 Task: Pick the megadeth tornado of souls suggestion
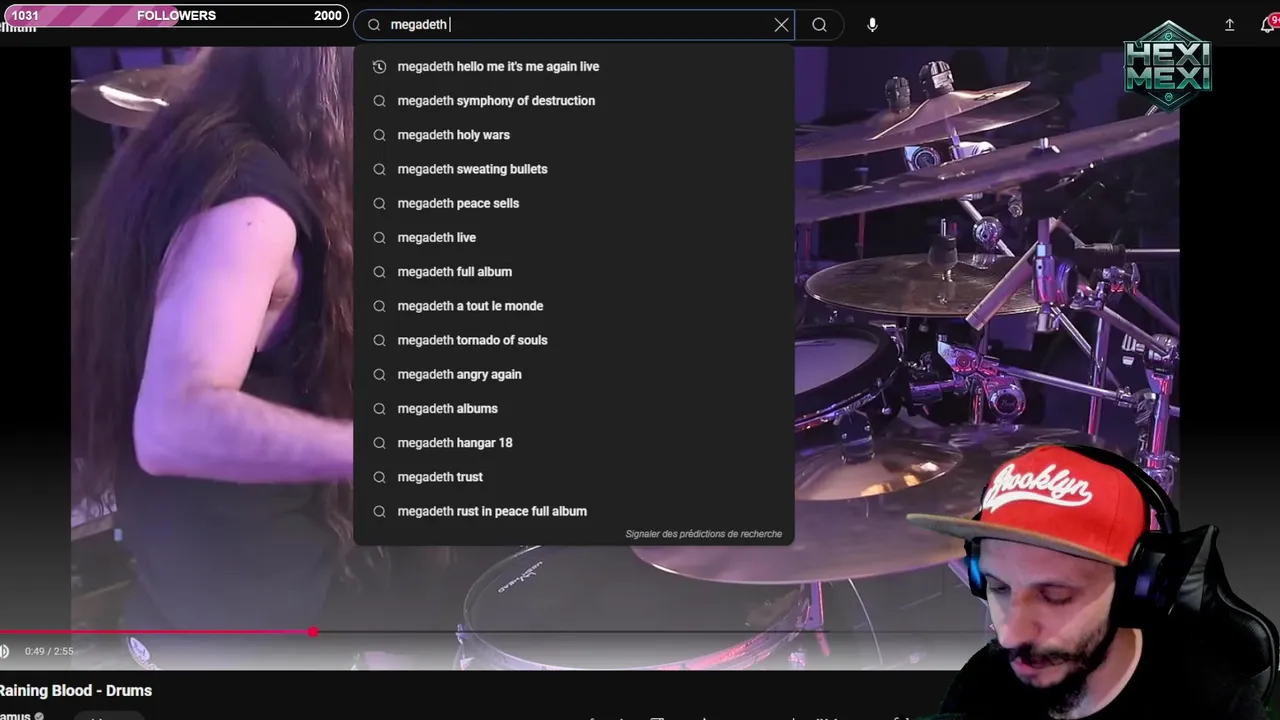[574, 340]
